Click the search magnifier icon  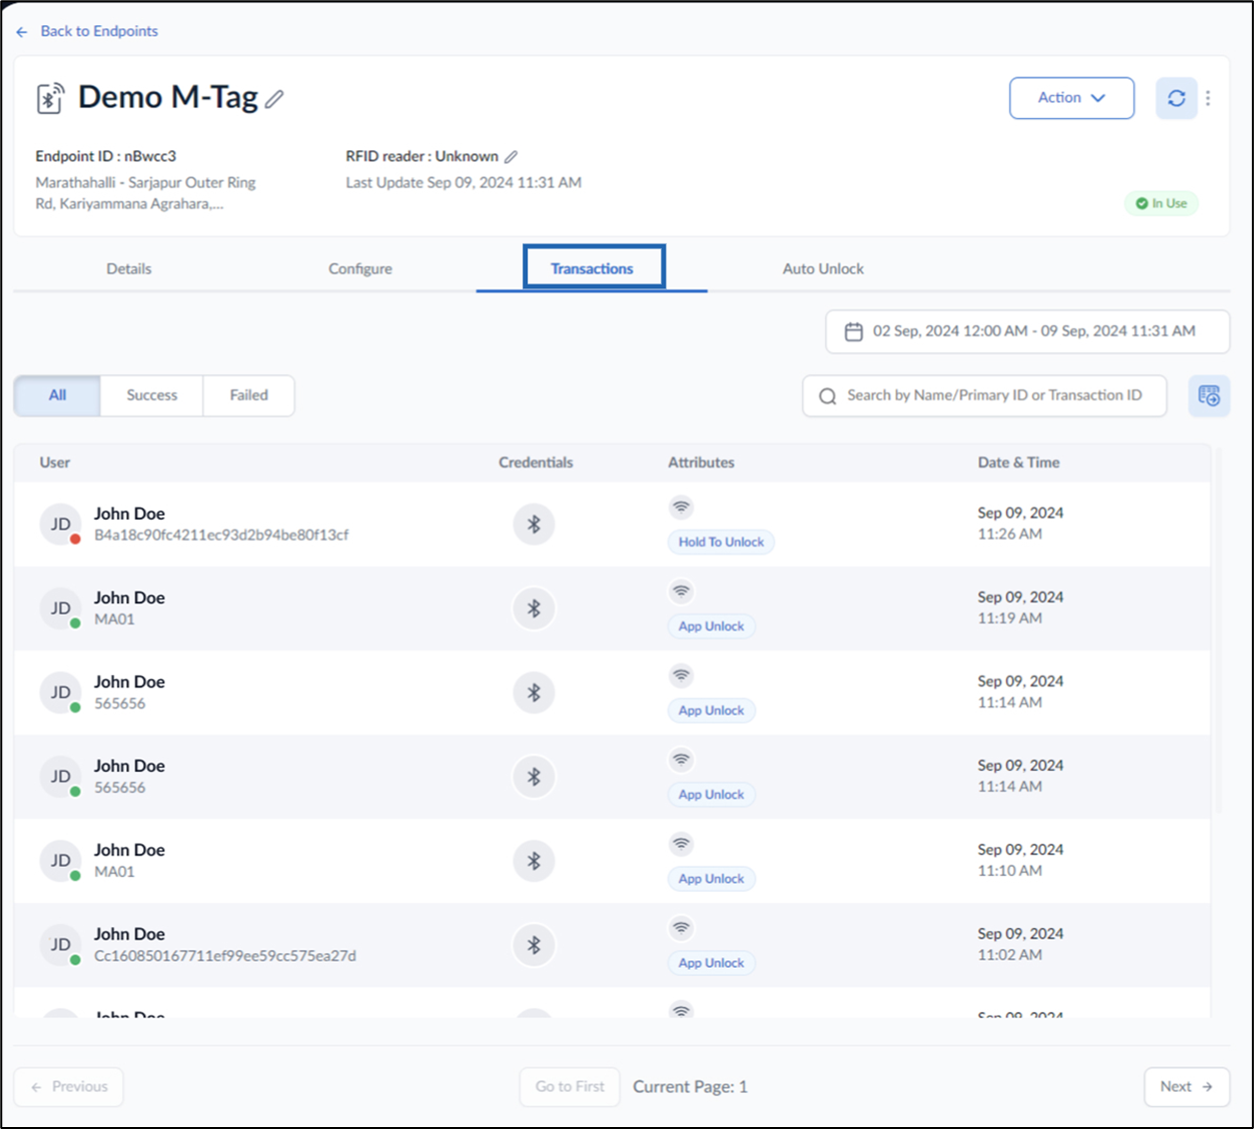tap(827, 396)
